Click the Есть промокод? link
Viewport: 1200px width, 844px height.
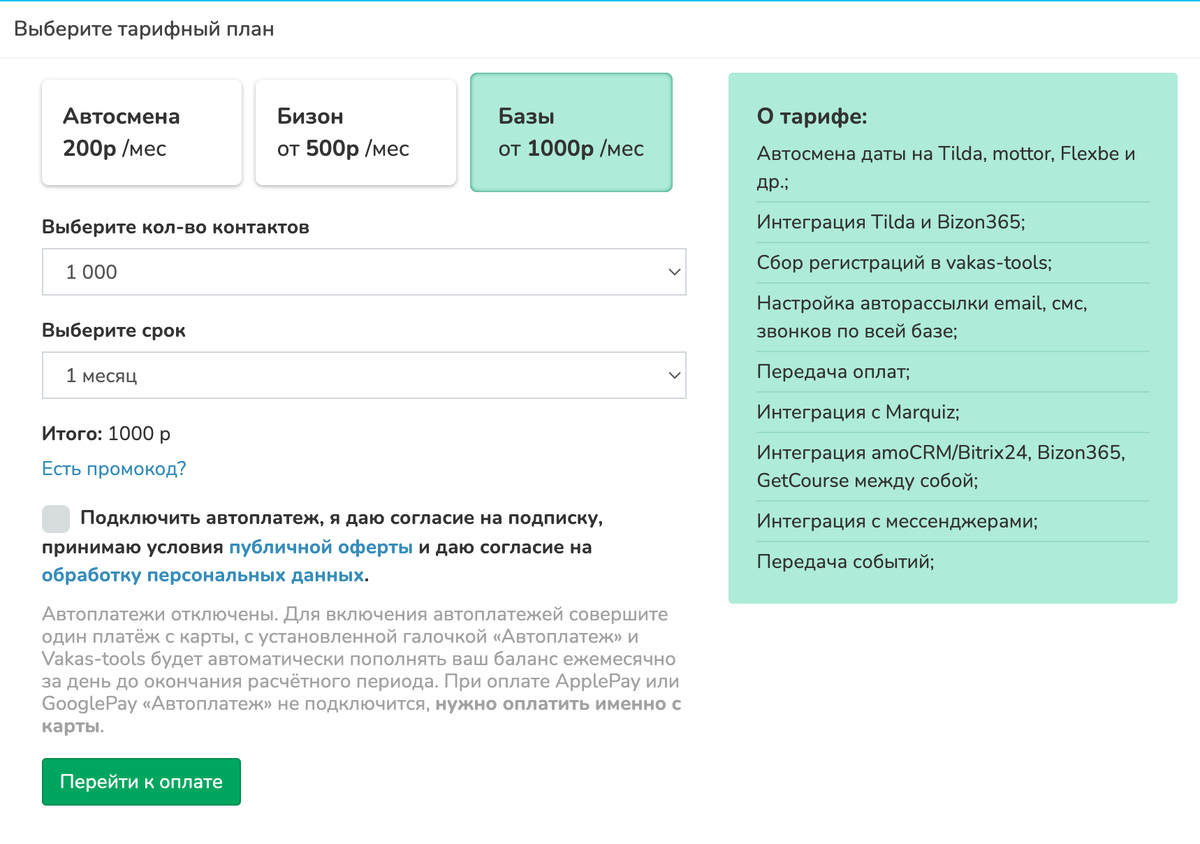(114, 469)
